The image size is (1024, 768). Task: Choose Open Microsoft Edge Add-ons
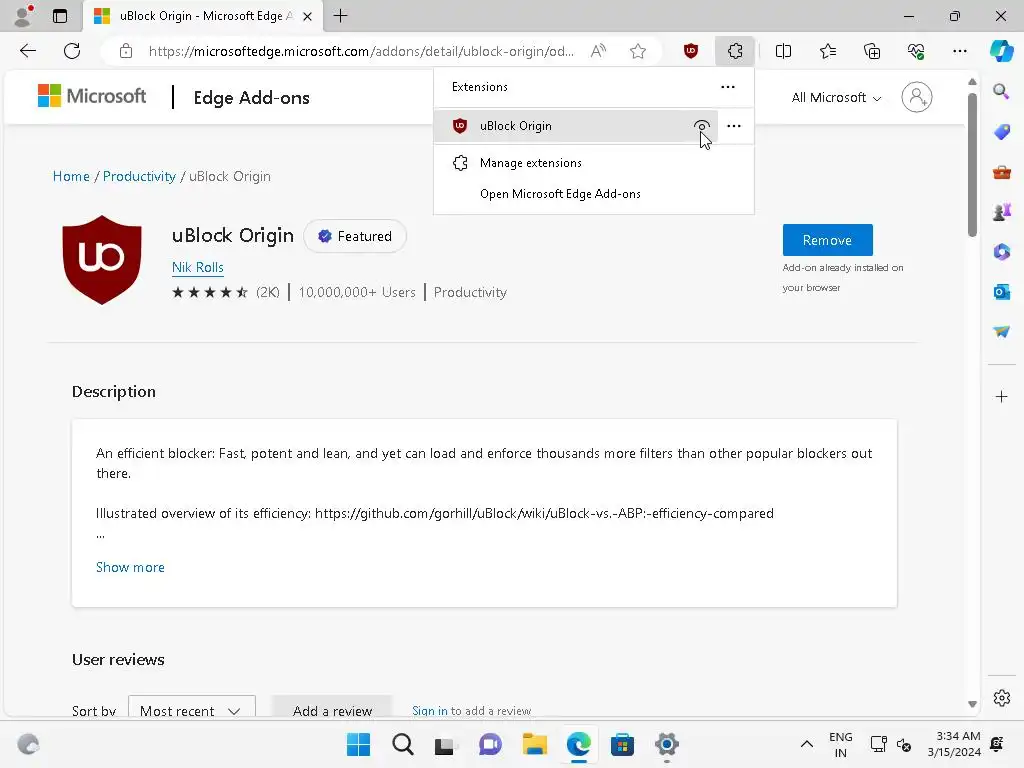click(594, 194)
